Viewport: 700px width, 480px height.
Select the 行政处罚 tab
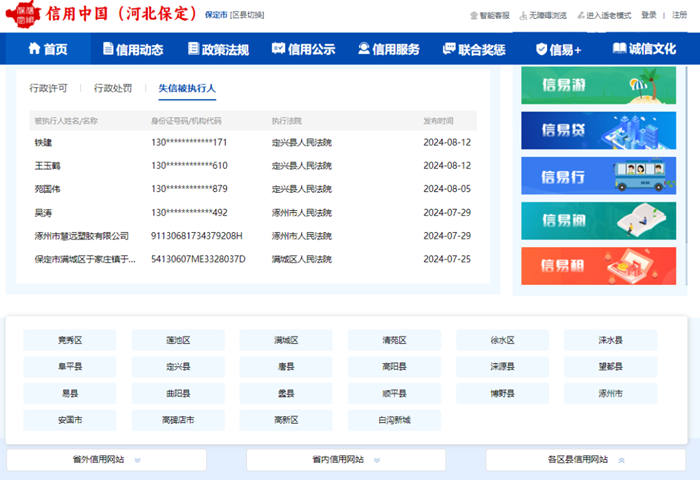coord(112,88)
